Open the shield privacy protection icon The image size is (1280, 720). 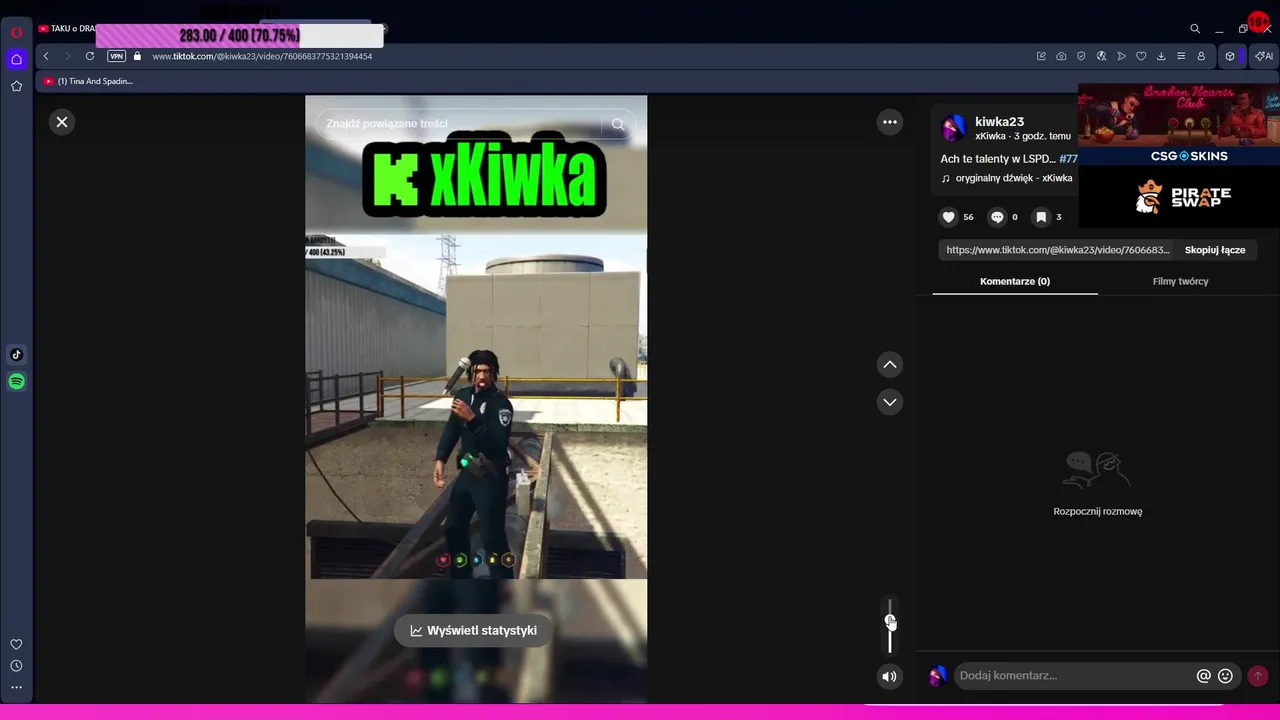click(x=1081, y=56)
